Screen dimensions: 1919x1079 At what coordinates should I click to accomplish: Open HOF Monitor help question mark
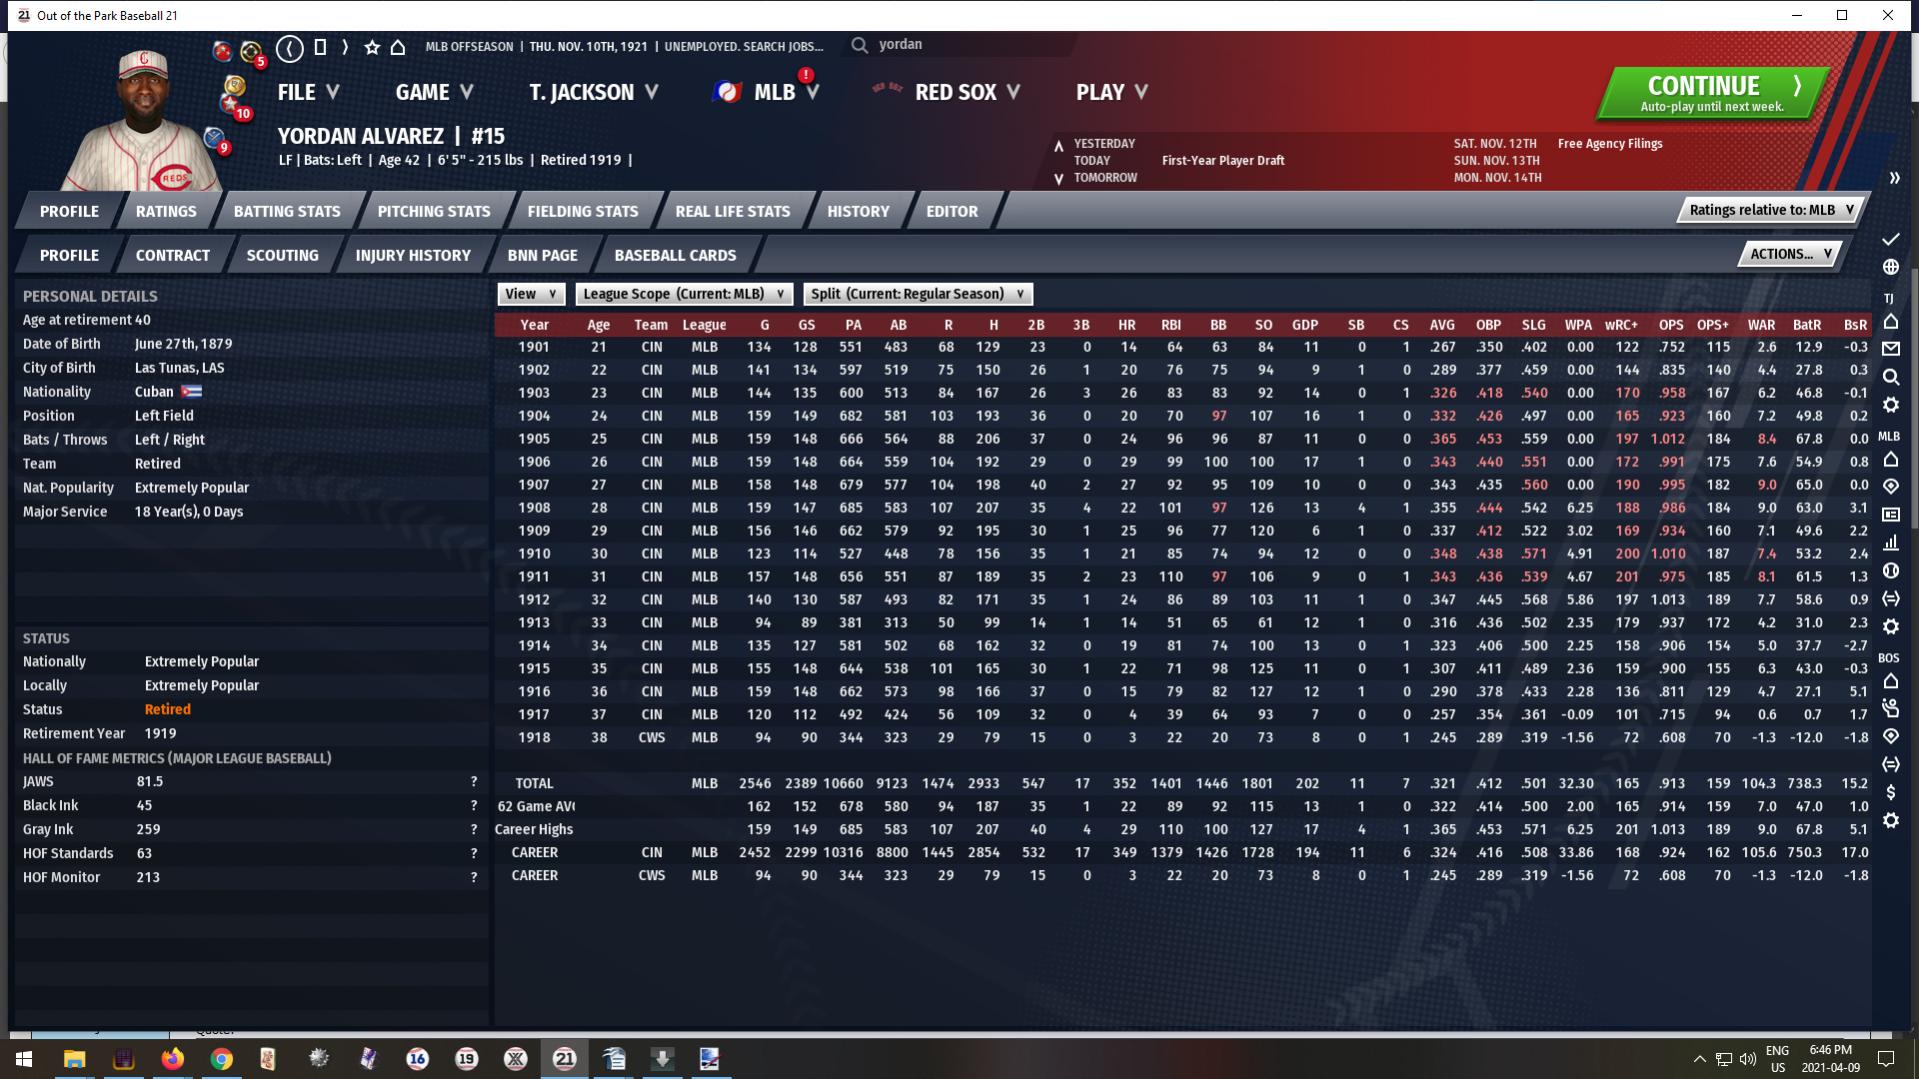point(474,878)
